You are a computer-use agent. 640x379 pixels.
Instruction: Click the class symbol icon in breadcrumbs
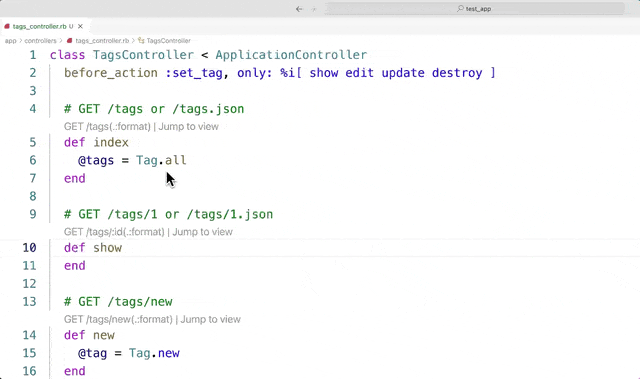pyautogui.click(x=141, y=40)
